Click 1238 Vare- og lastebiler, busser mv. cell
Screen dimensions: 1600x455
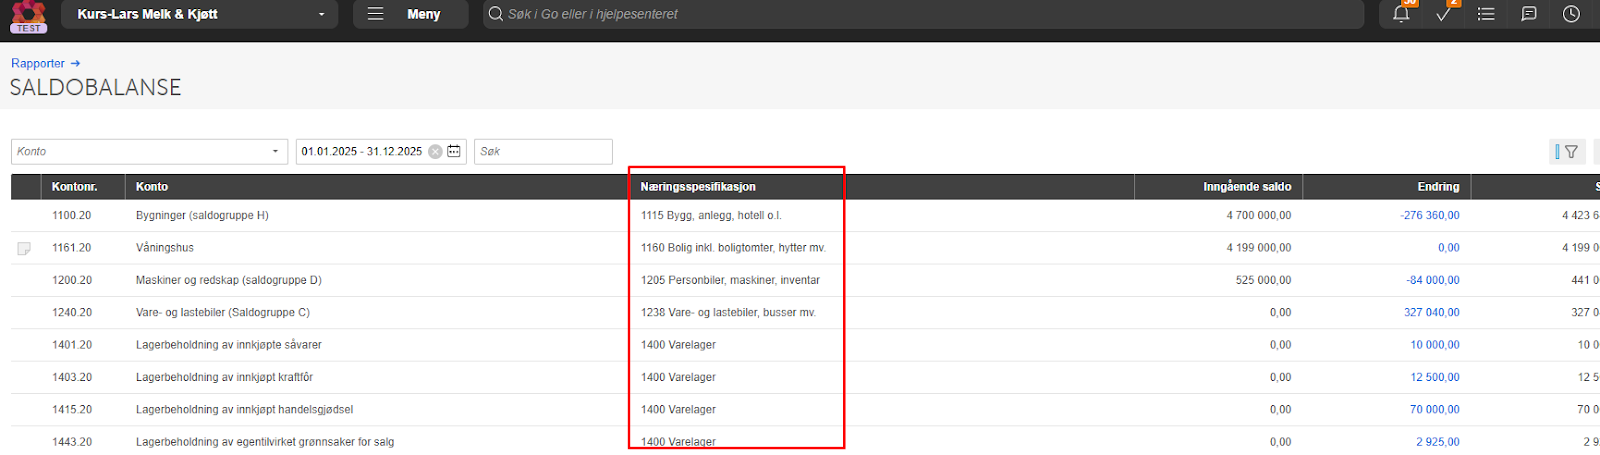[728, 312]
